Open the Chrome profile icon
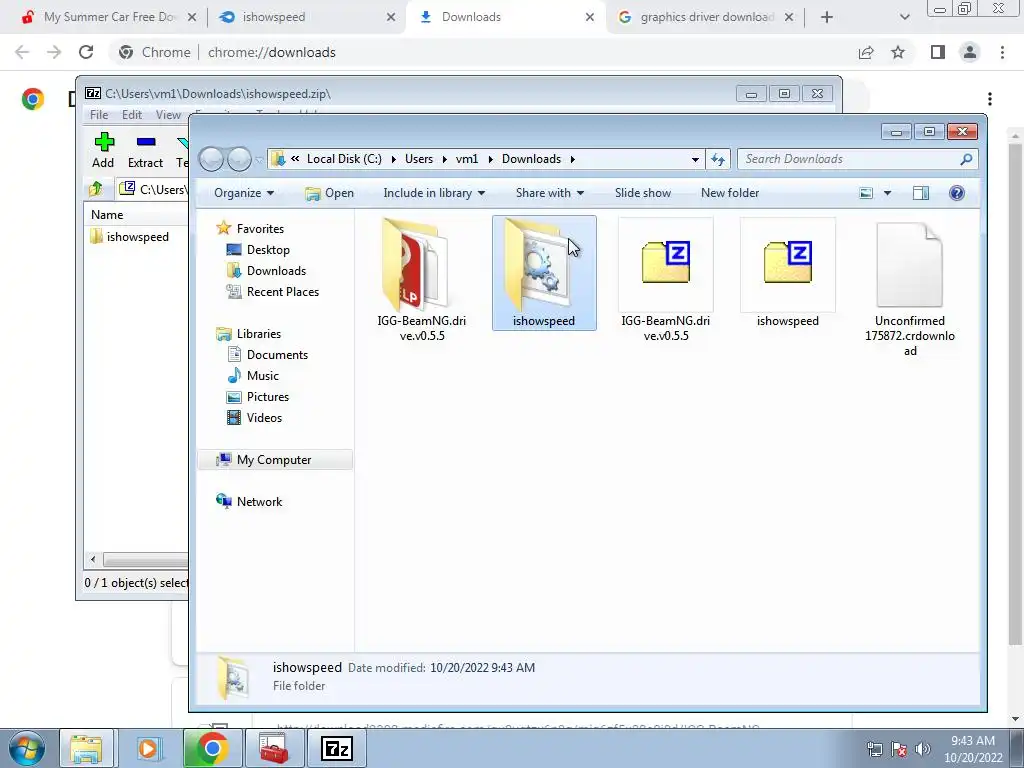 970,52
